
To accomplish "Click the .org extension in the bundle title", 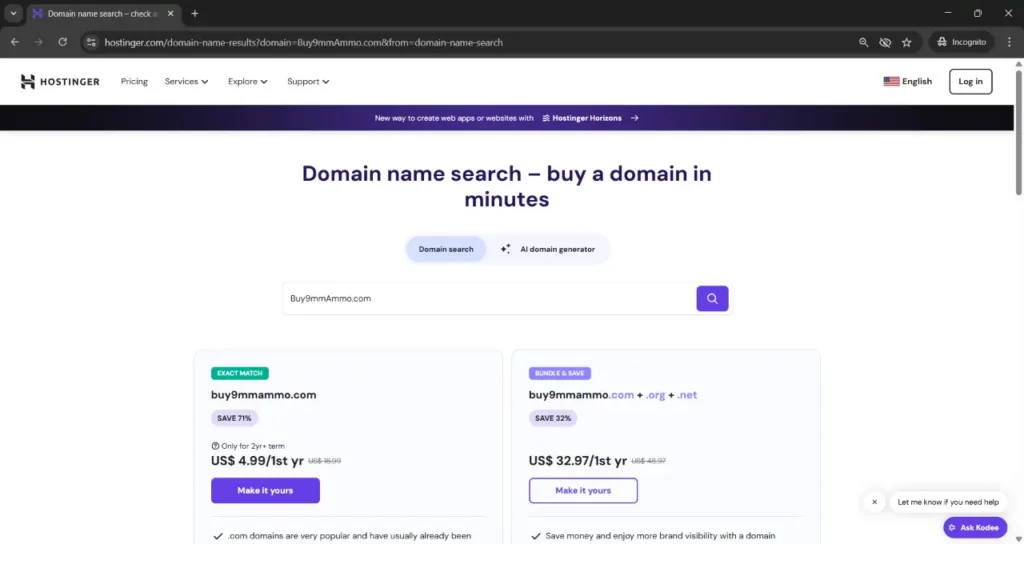I will click(655, 395).
